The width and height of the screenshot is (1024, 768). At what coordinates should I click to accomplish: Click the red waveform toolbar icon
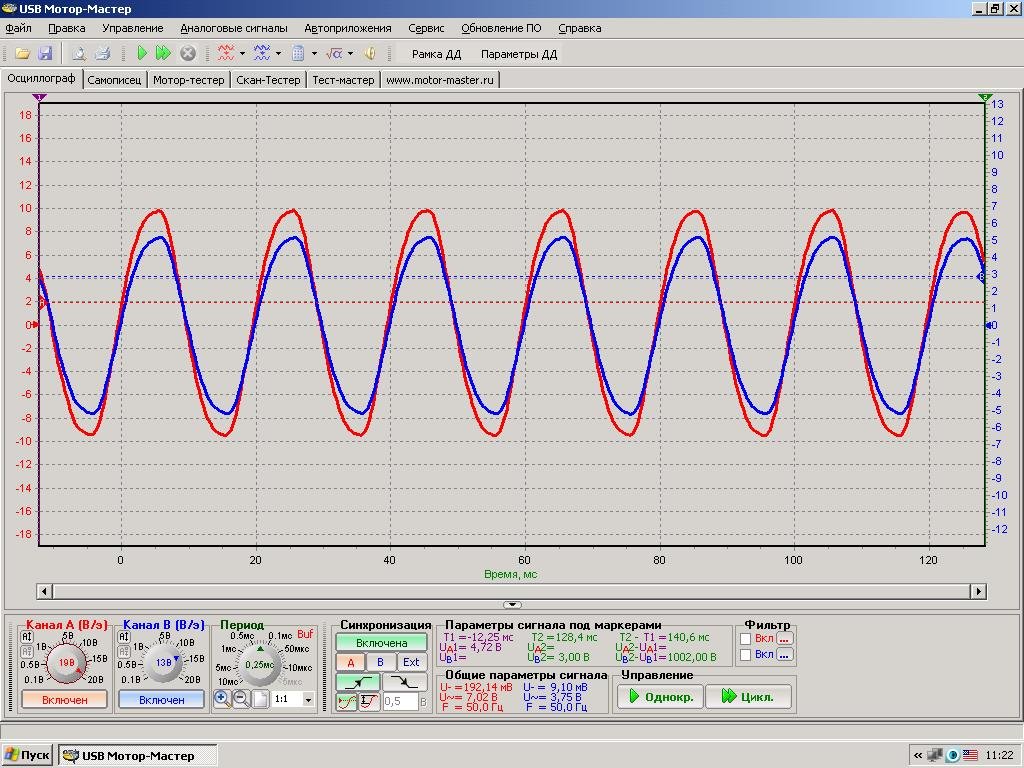tap(226, 54)
